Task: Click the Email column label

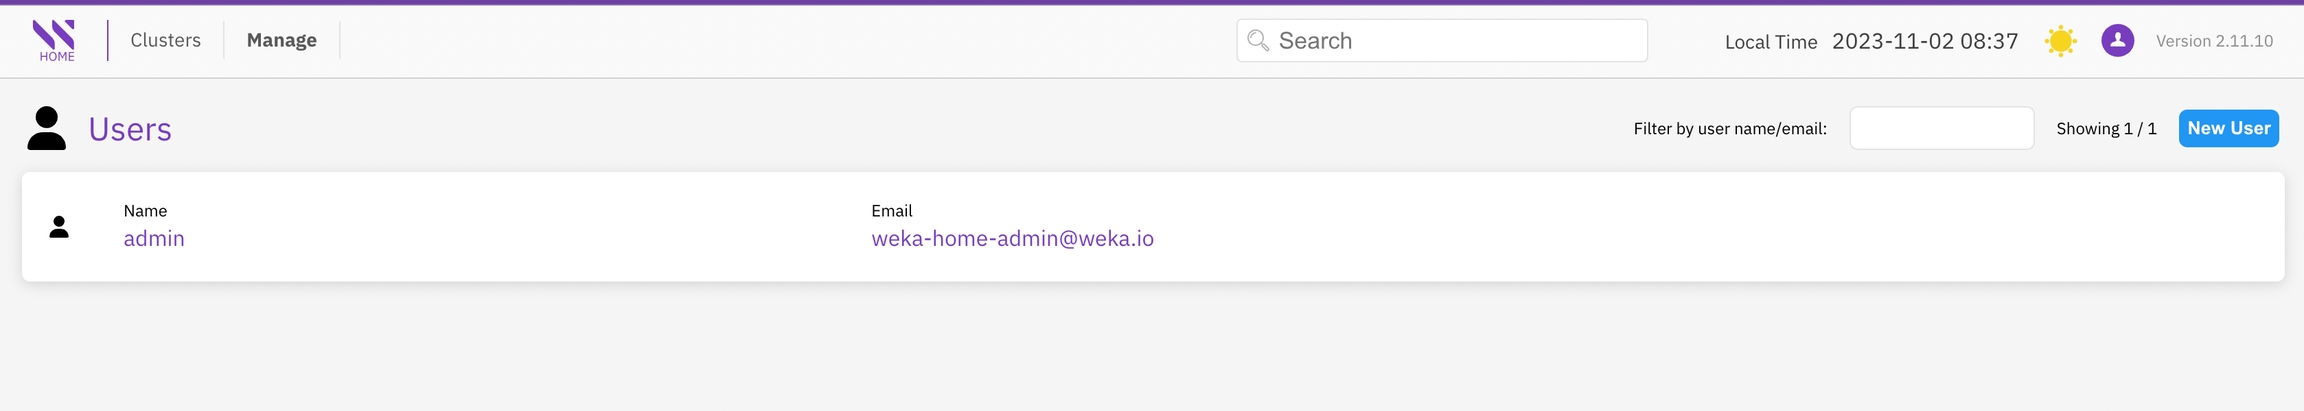Action: click(x=891, y=211)
